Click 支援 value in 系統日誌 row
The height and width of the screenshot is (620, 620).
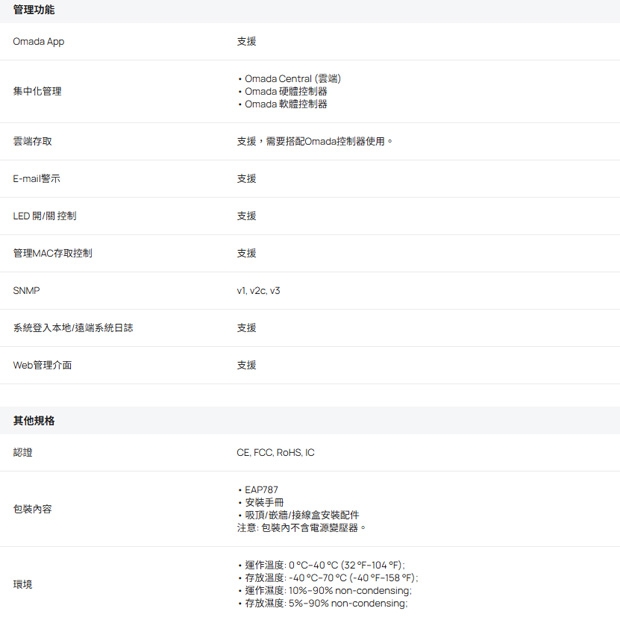tap(246, 328)
